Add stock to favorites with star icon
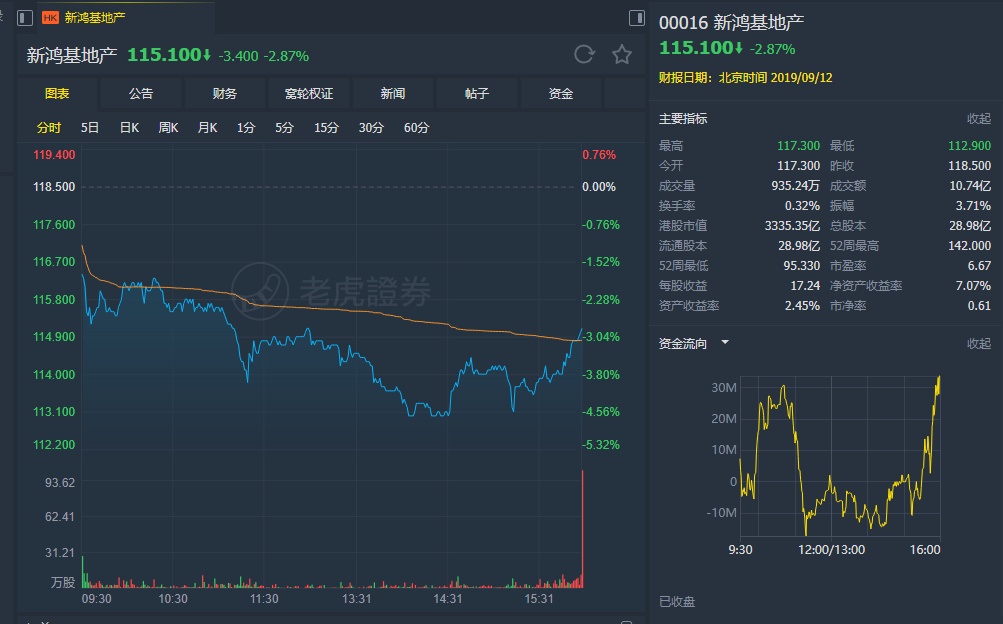Viewport: 1003px width, 624px height. click(622, 55)
